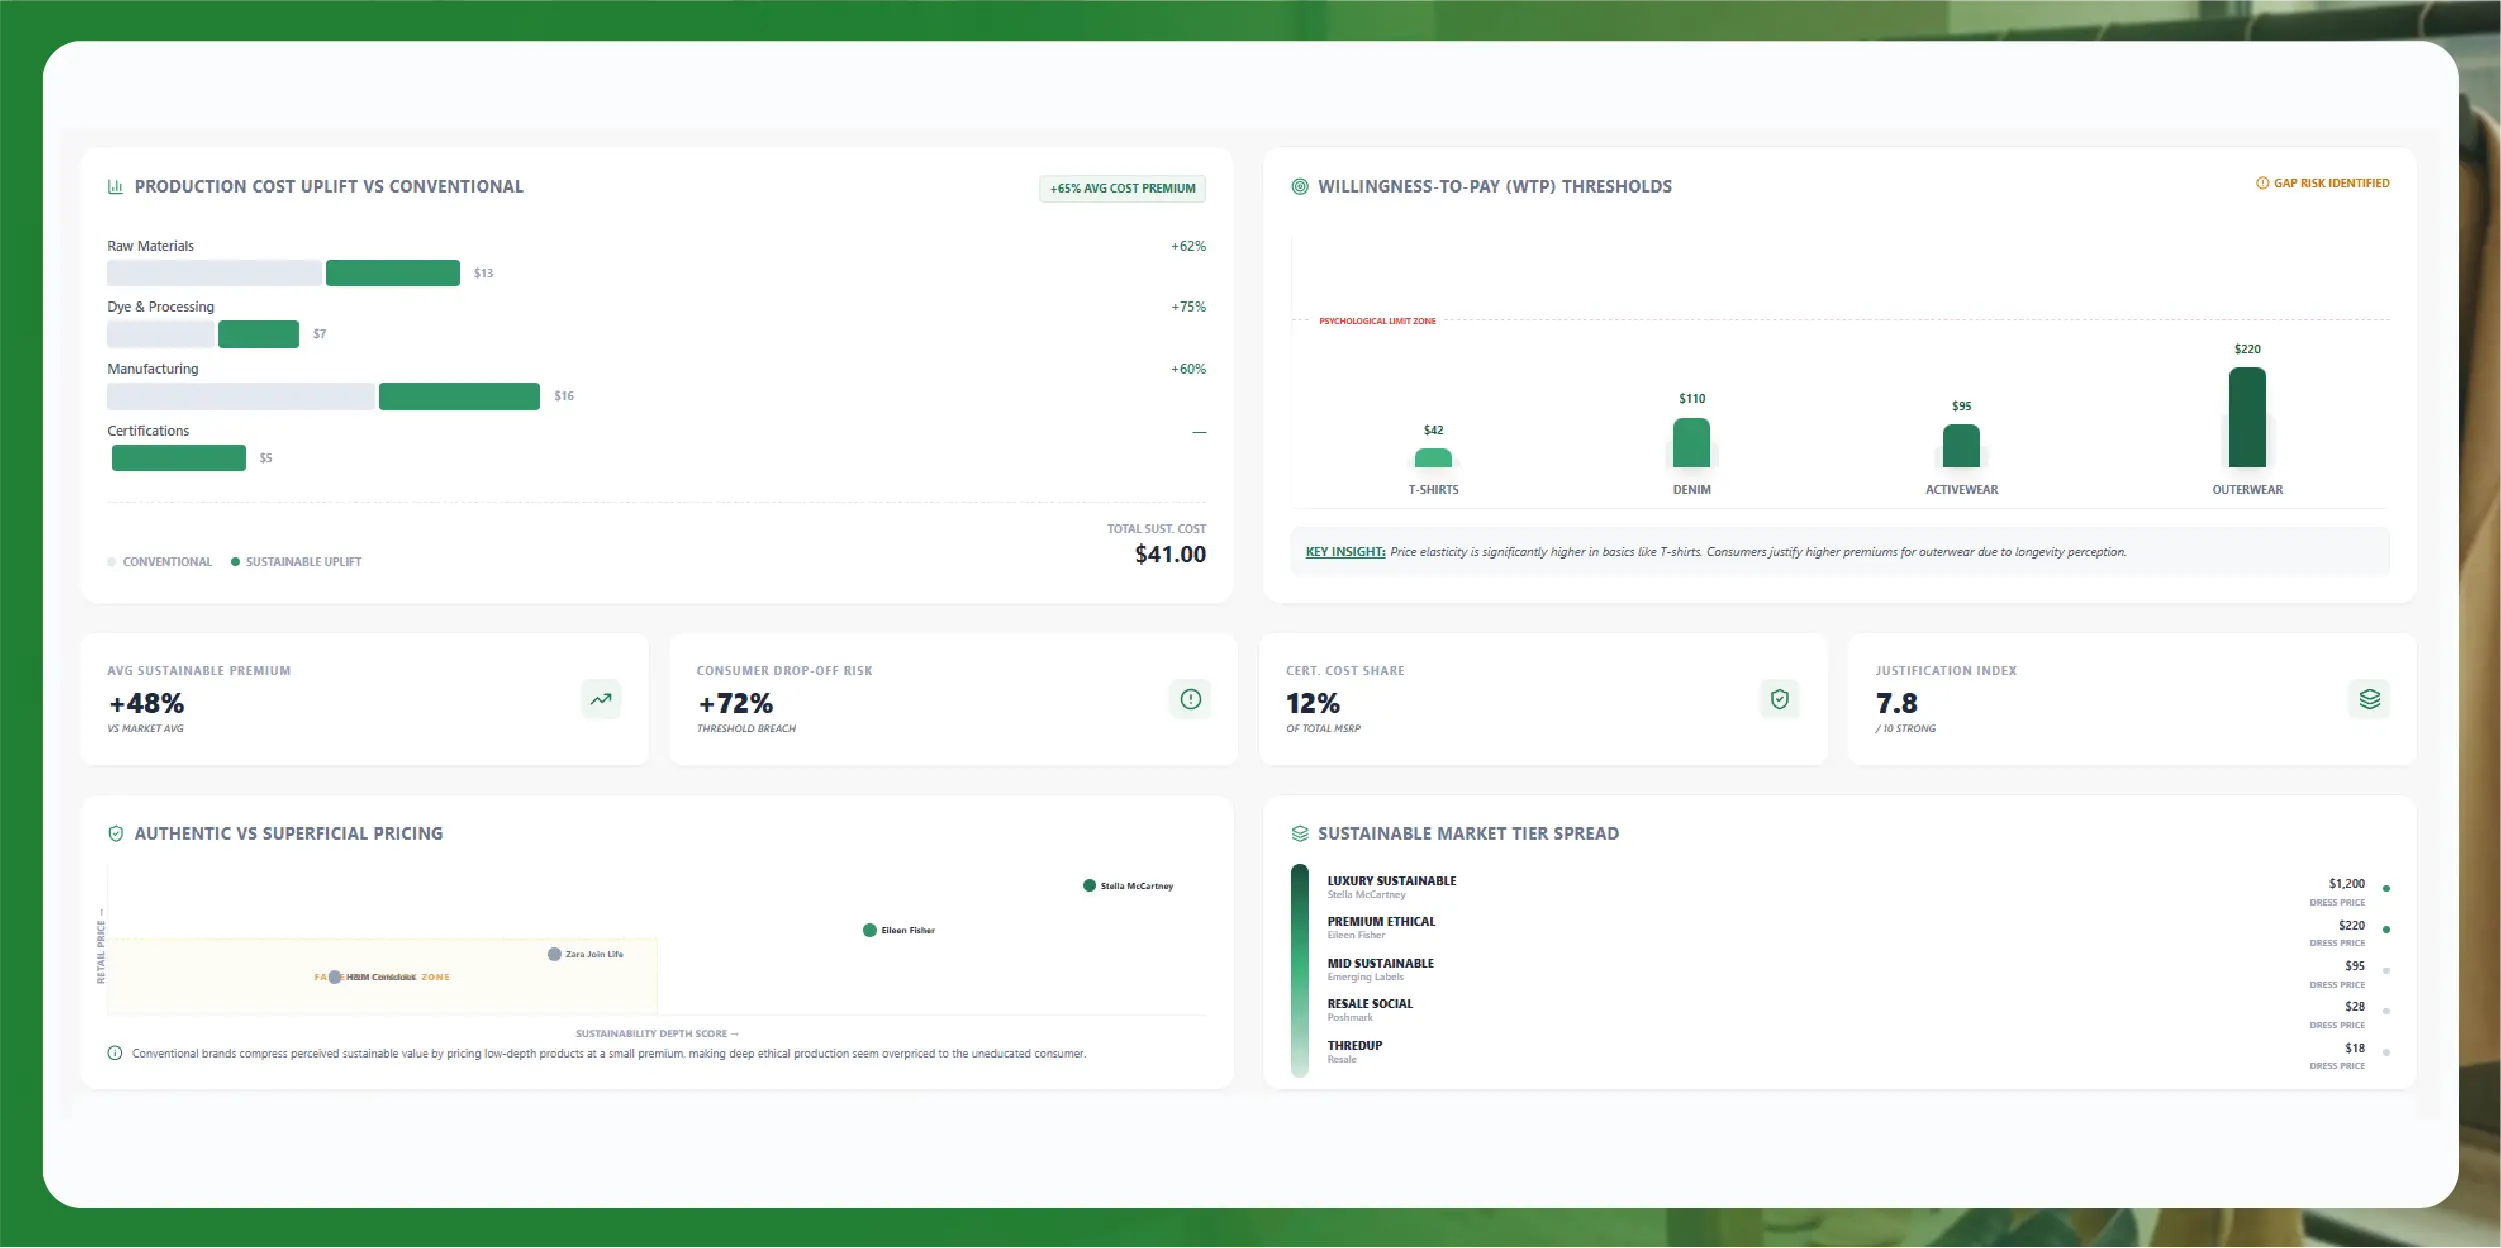Viewport: 2501px width, 1248px height.
Task: Open the Key Insight underlined link
Action: 1344,552
